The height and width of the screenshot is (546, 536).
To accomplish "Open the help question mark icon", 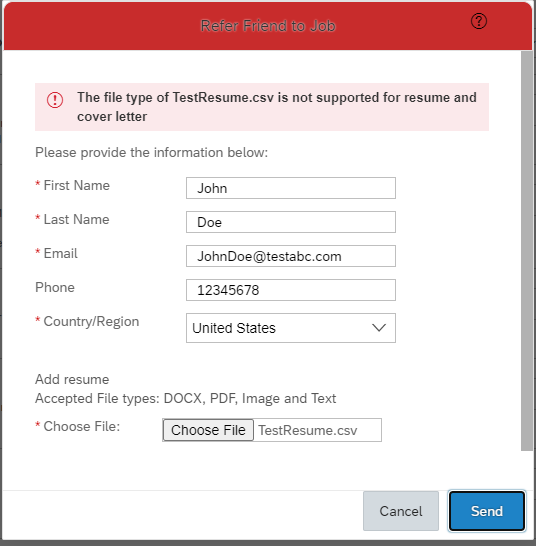I will pos(479,21).
